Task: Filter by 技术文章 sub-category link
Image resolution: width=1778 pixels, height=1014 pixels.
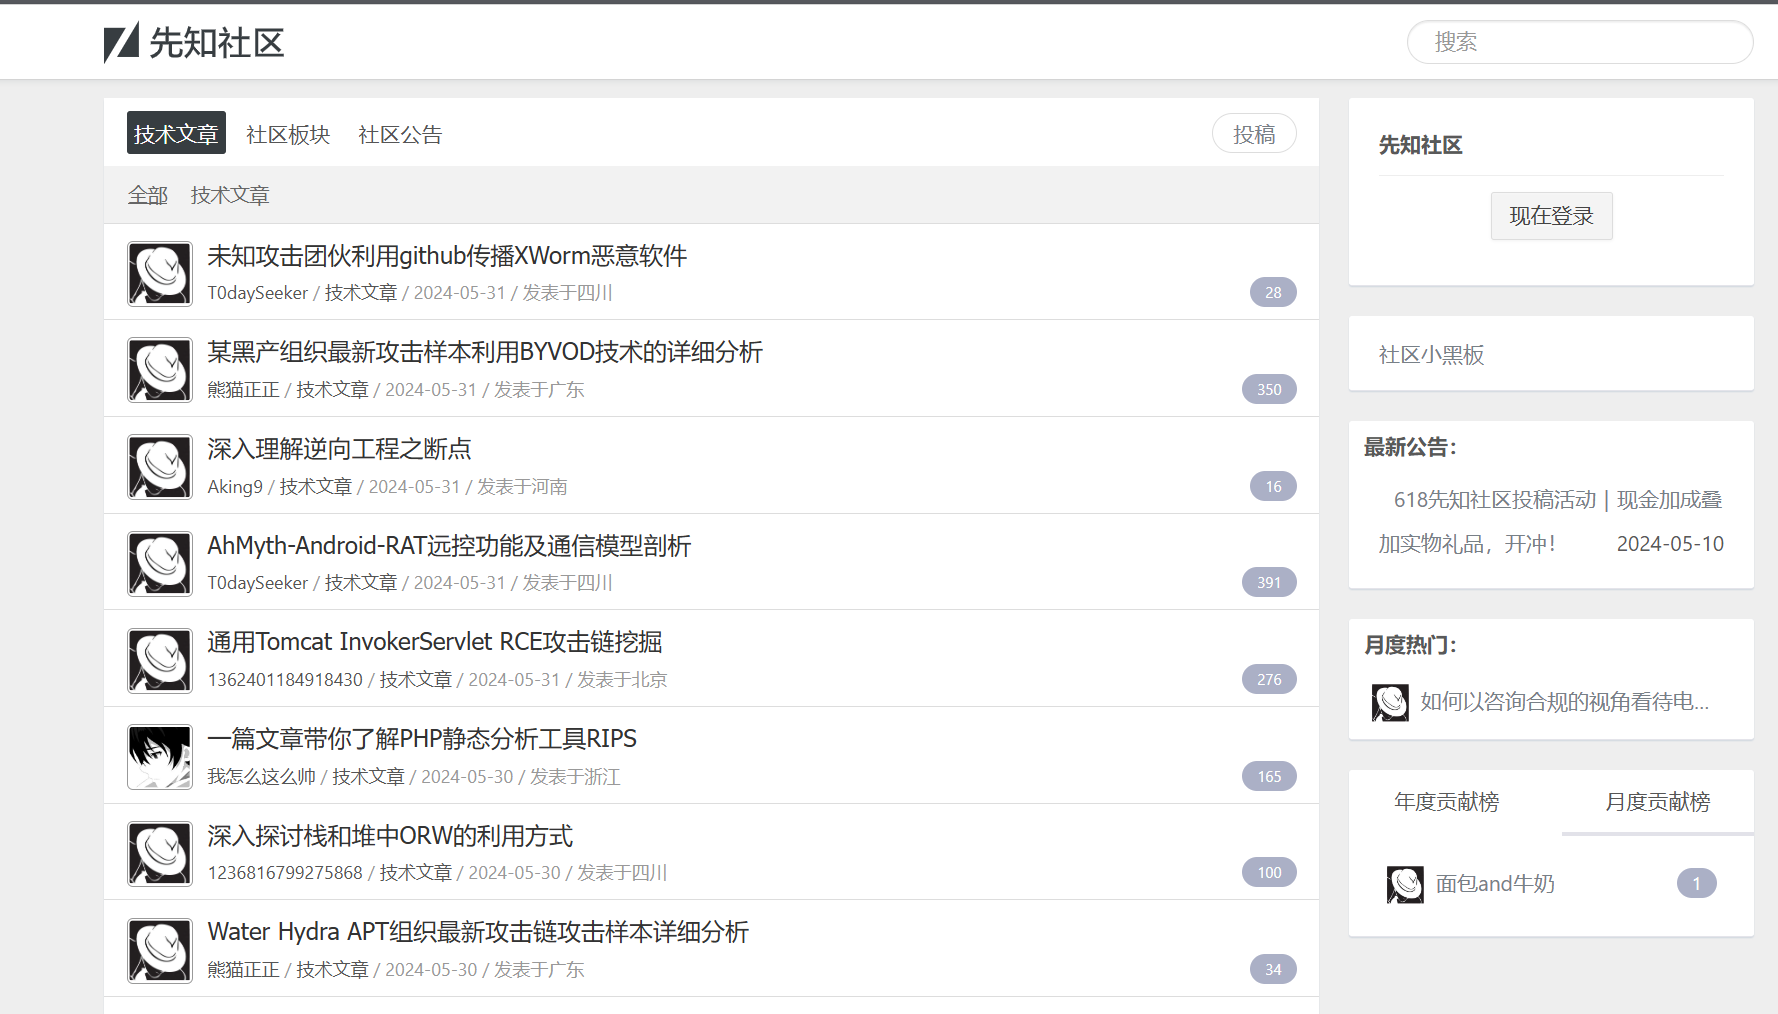Action: (x=230, y=195)
